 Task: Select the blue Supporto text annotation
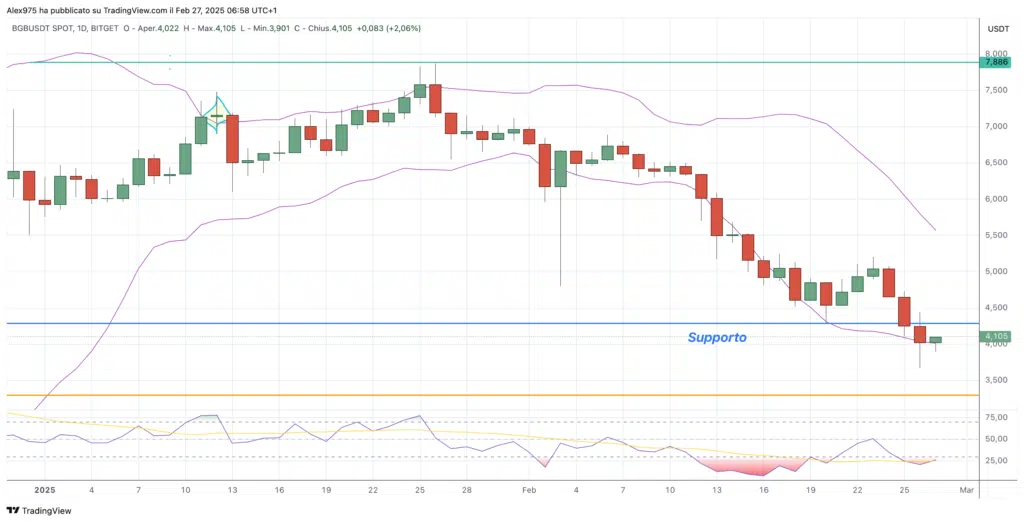click(x=716, y=338)
